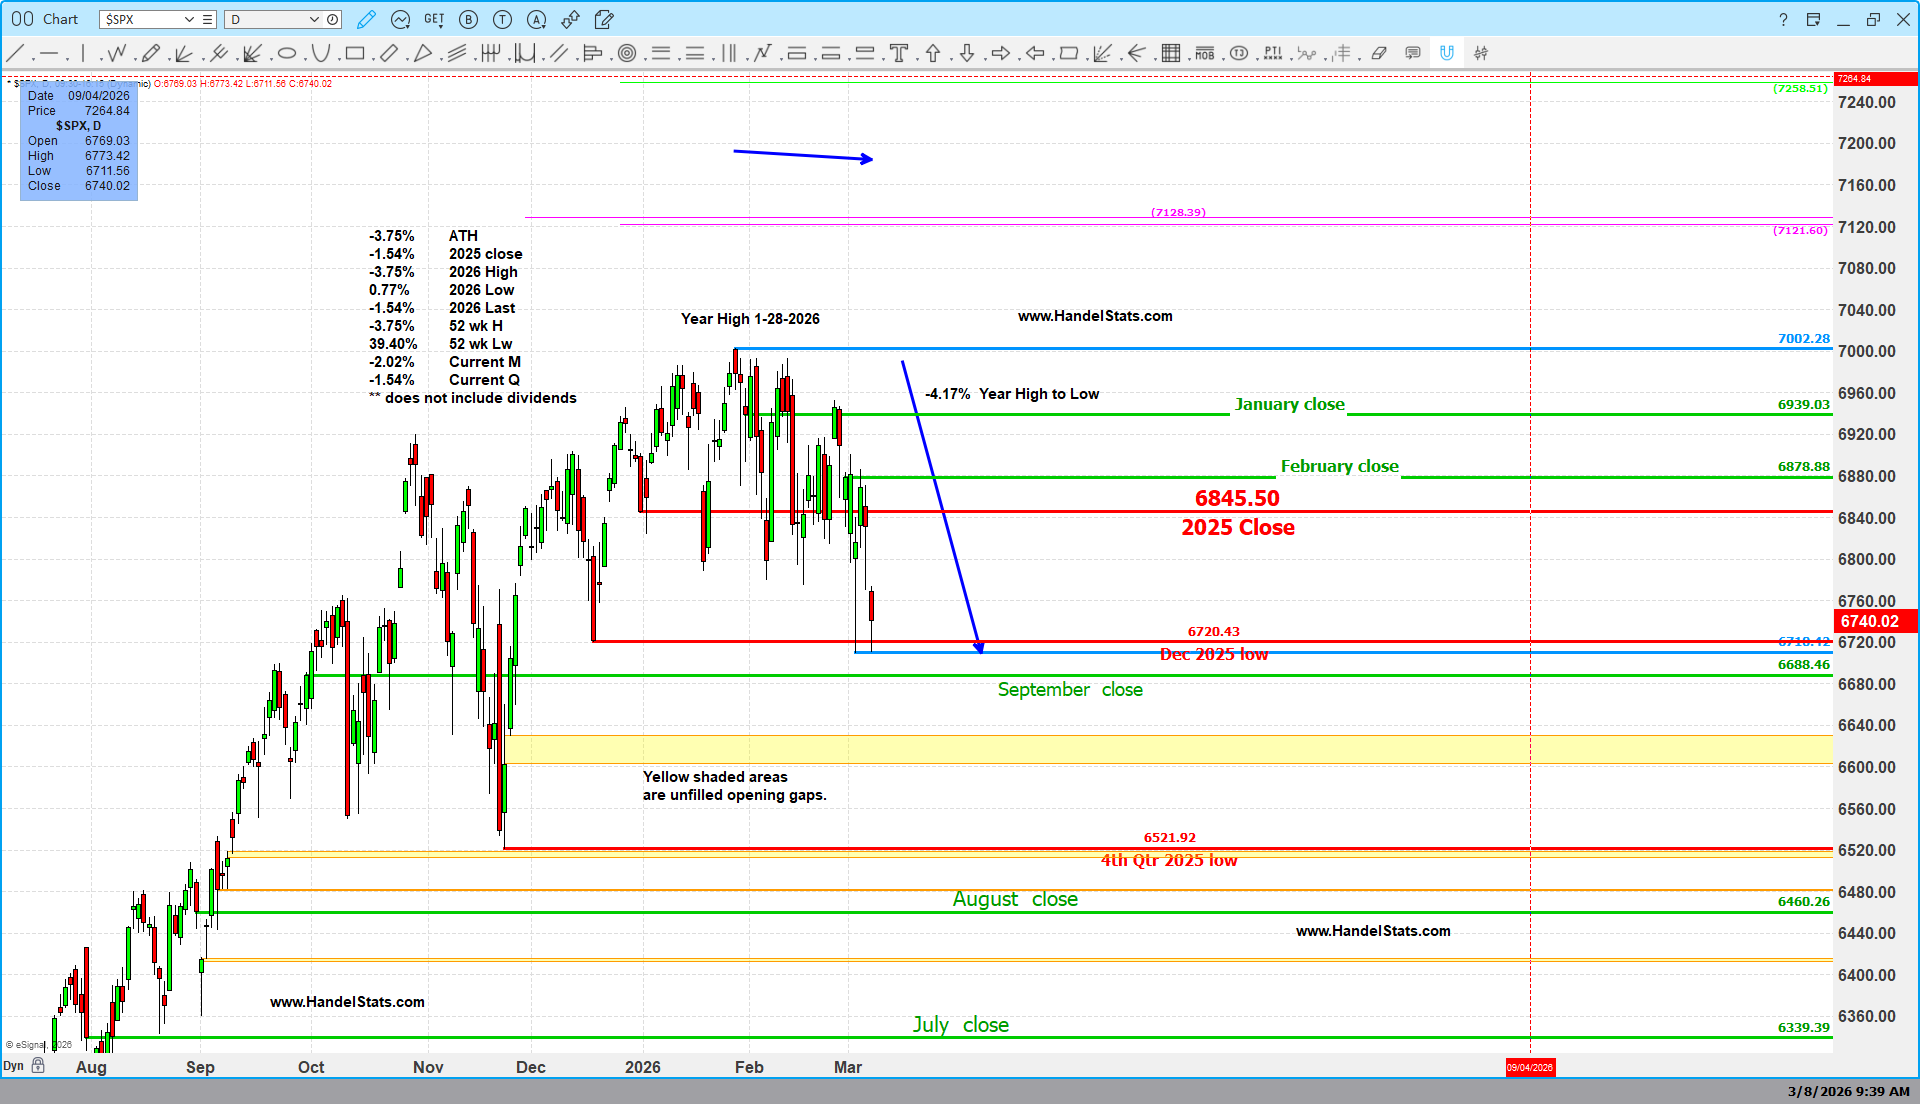This screenshot has height=1104, width=1920.
Task: Select the Fibonacci circle tool
Action: 627,53
